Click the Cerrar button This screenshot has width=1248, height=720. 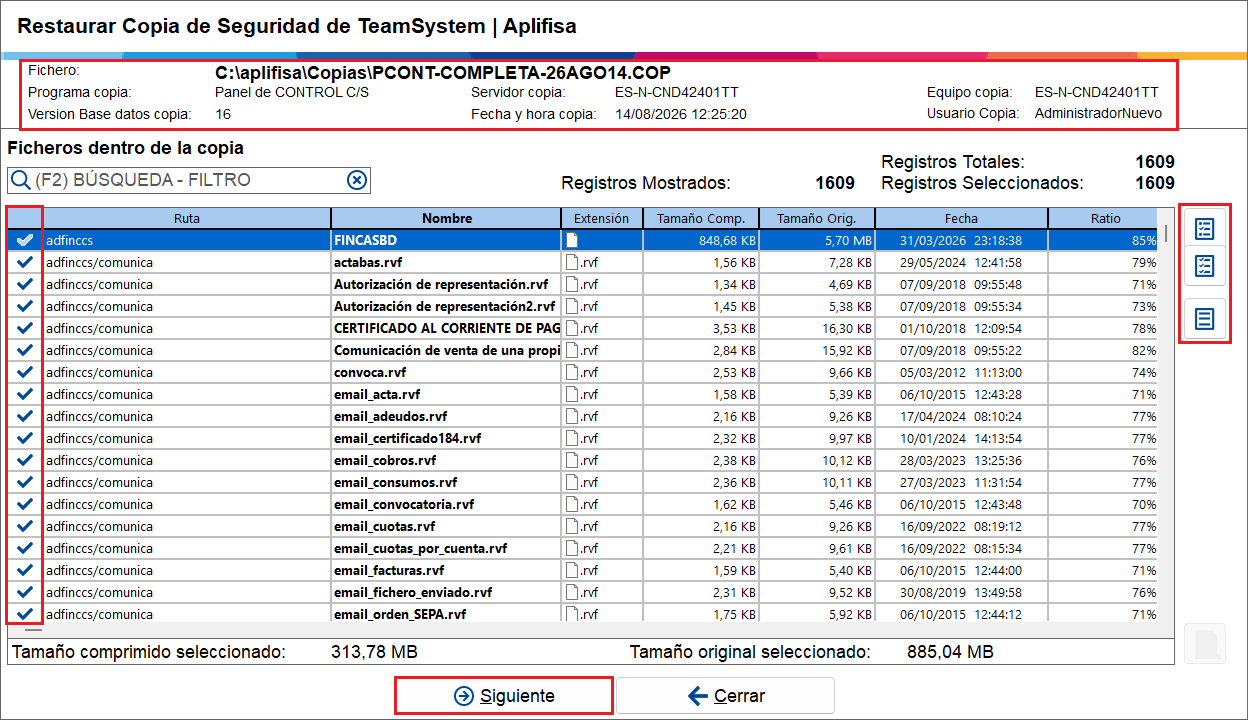point(725,696)
